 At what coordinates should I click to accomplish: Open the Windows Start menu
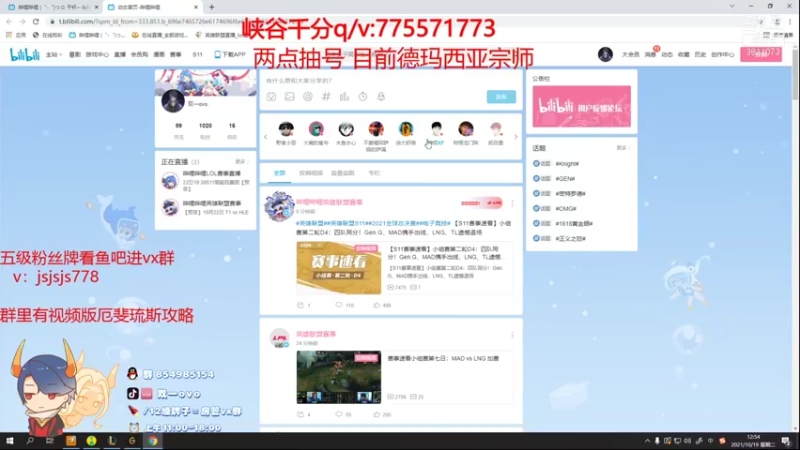tap(10, 441)
